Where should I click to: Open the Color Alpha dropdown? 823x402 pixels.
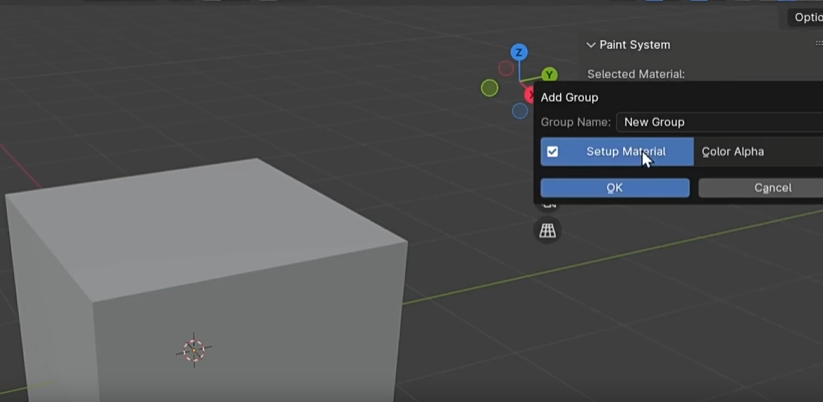click(758, 152)
